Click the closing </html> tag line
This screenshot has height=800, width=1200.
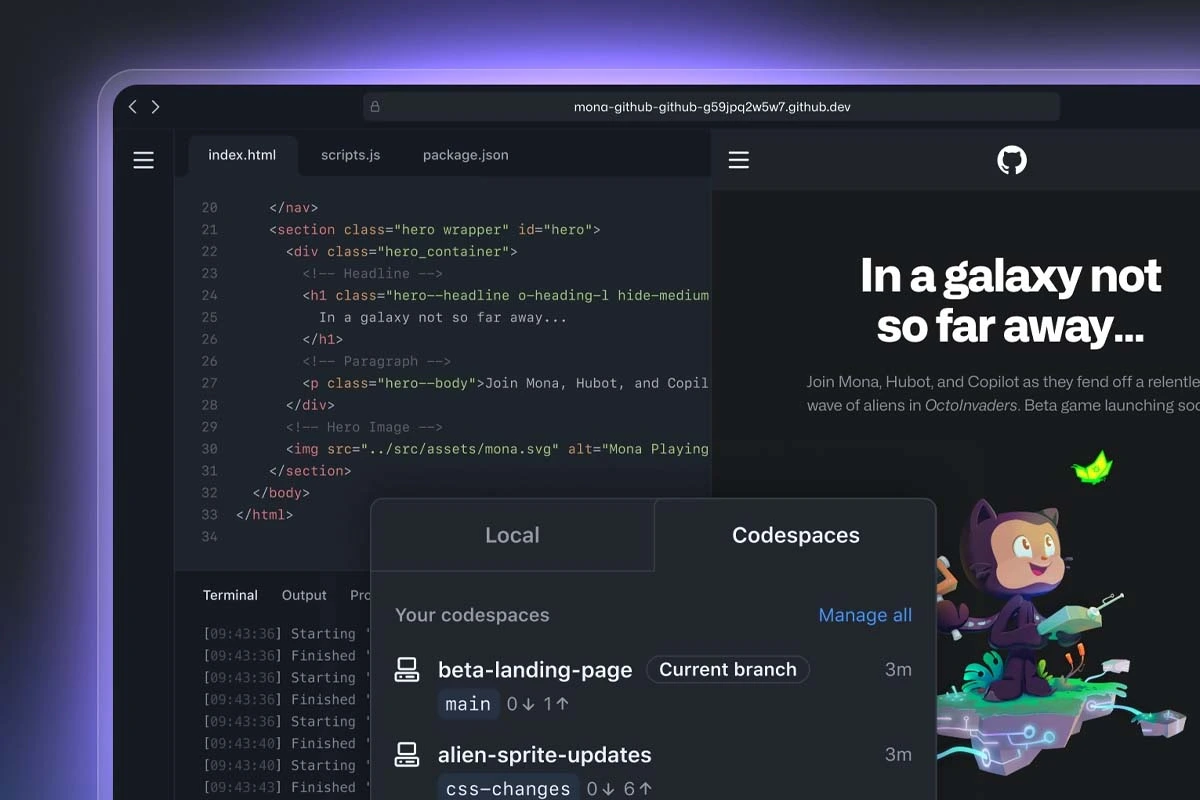264,515
